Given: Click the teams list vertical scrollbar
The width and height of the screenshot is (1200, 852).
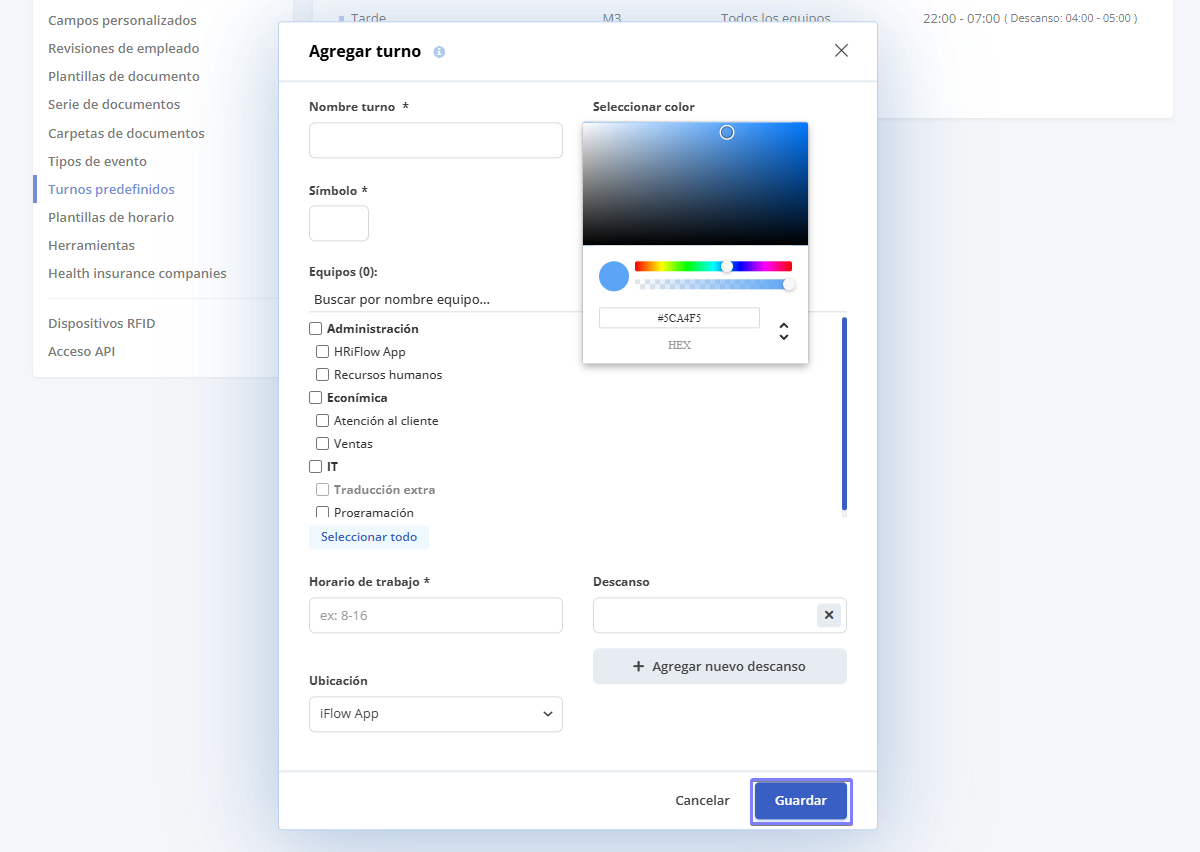Looking at the screenshot, I should click(844, 413).
